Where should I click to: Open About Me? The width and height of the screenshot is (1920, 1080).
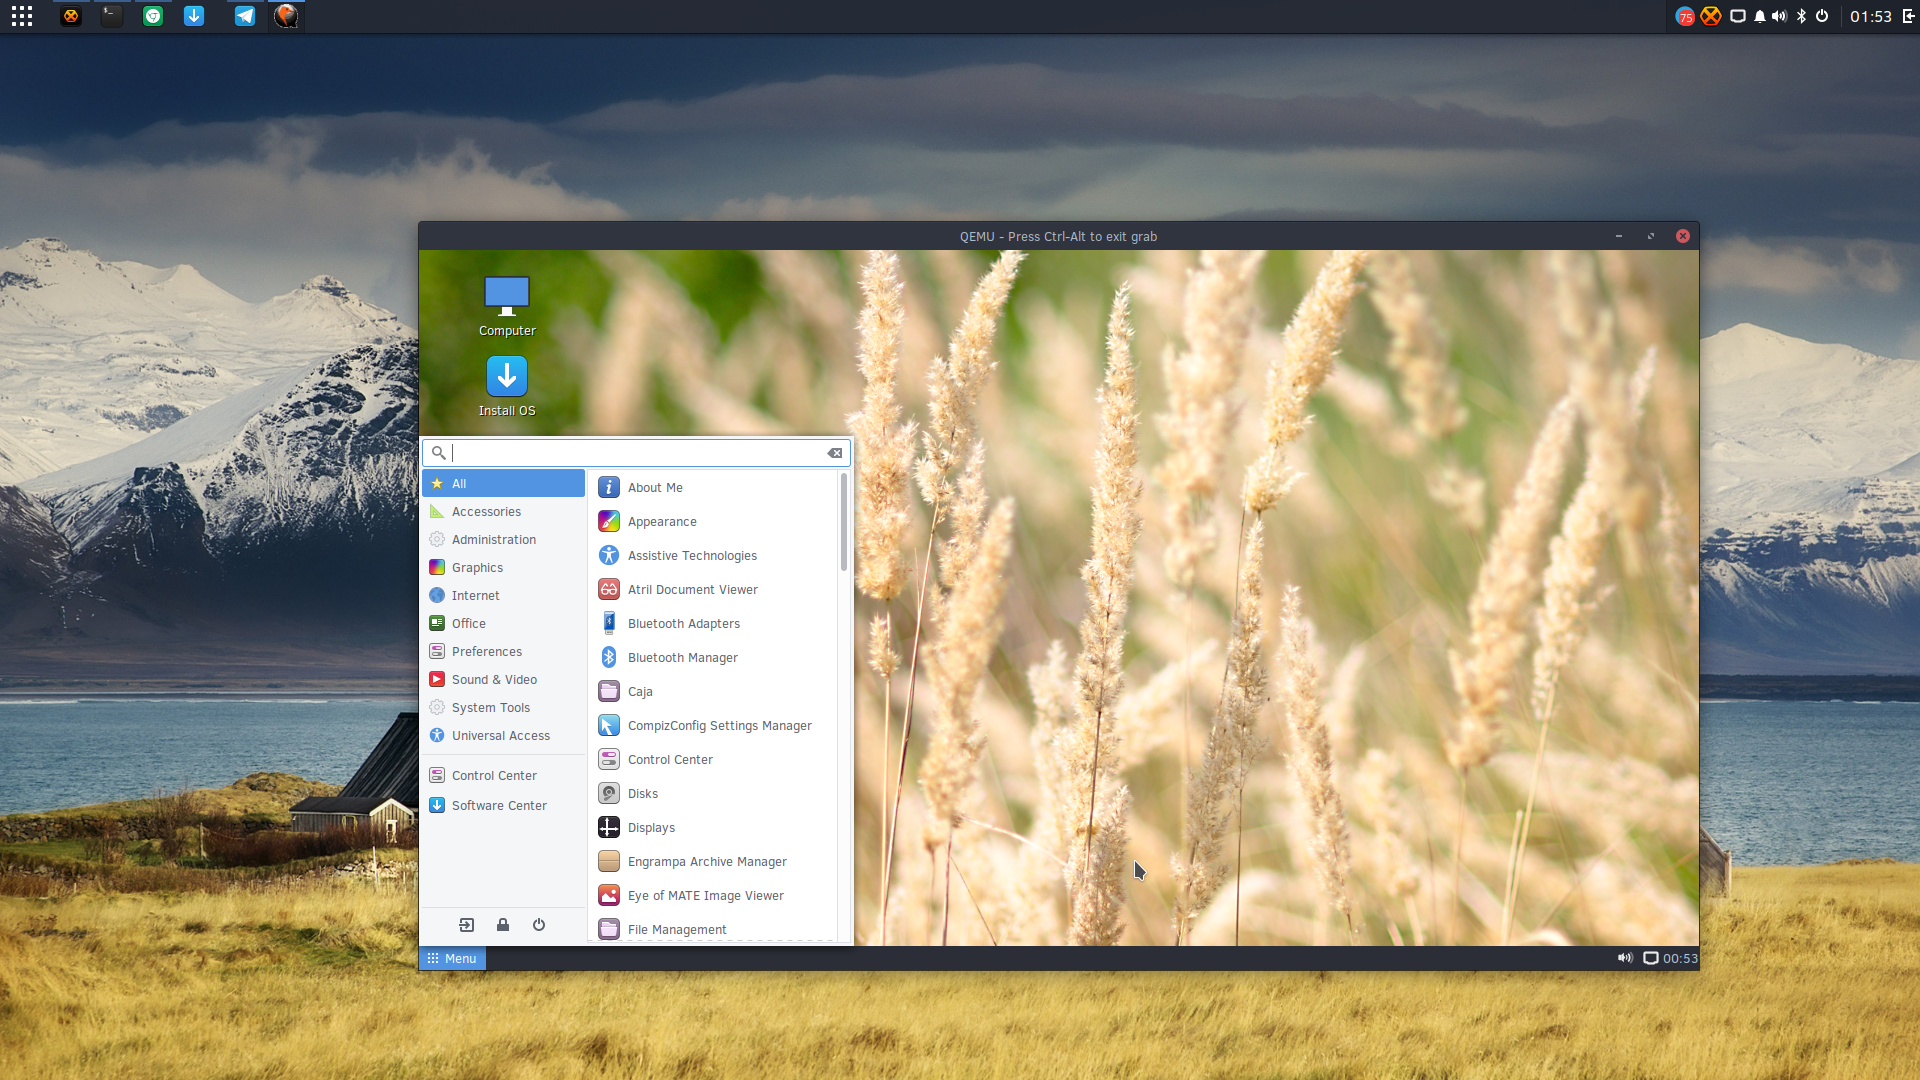tap(714, 487)
